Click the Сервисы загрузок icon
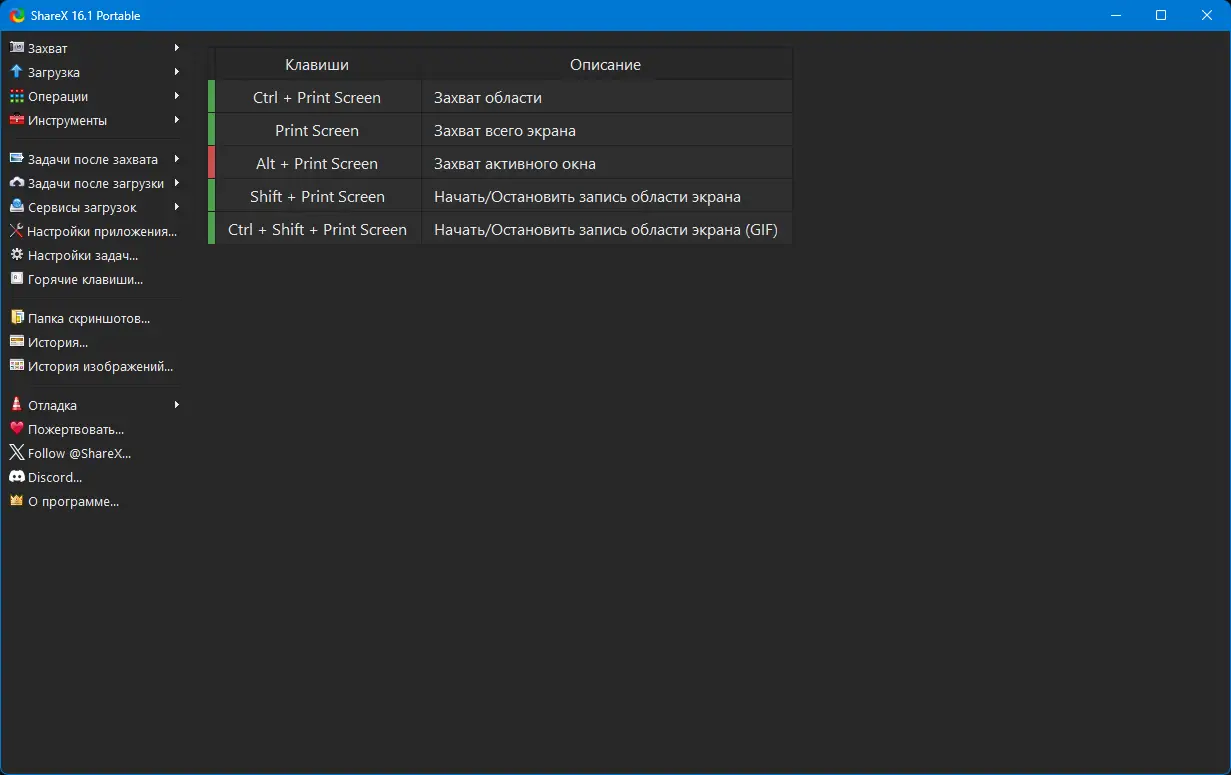The height and width of the screenshot is (775, 1231). coord(16,207)
